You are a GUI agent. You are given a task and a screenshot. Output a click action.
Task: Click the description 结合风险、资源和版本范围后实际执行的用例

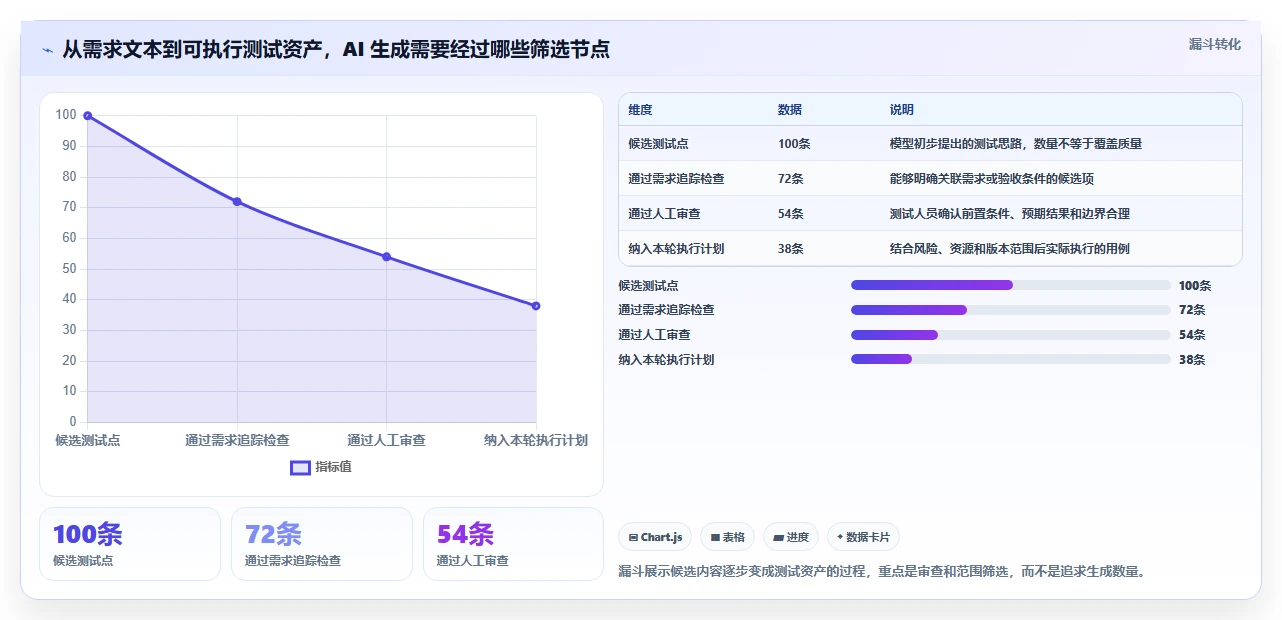point(1010,249)
